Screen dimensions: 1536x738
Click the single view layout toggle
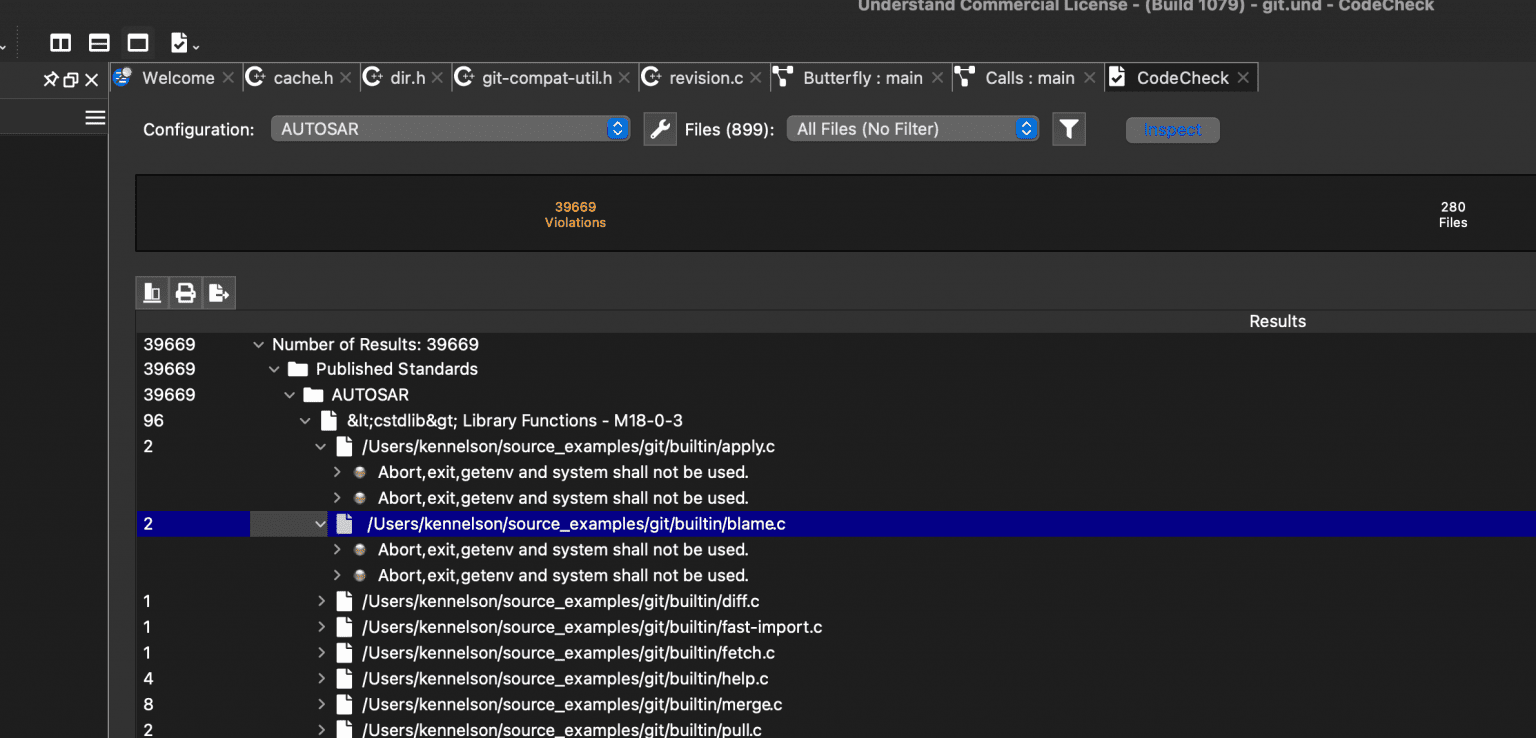point(137,43)
